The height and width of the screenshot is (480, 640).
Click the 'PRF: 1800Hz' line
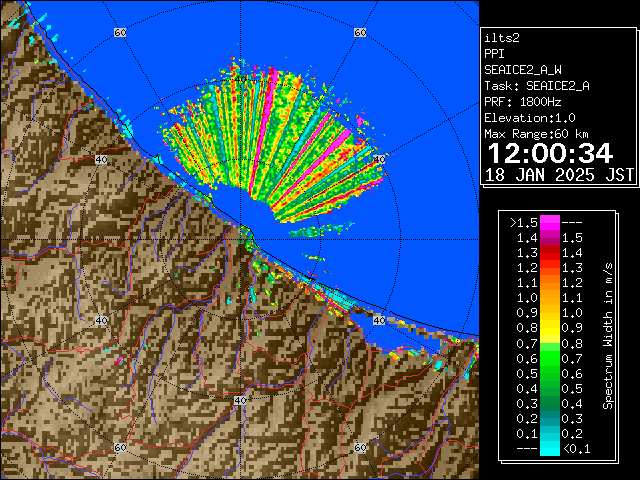522,102
